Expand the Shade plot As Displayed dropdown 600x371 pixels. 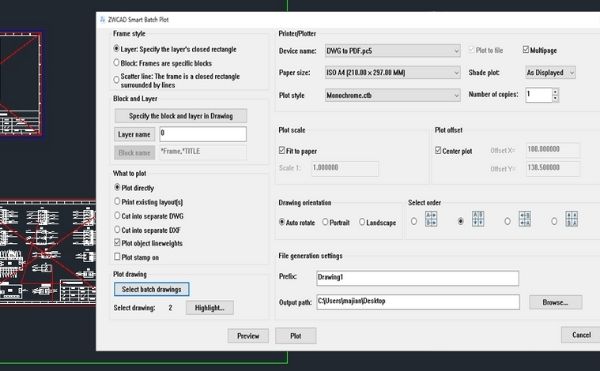click(550, 72)
